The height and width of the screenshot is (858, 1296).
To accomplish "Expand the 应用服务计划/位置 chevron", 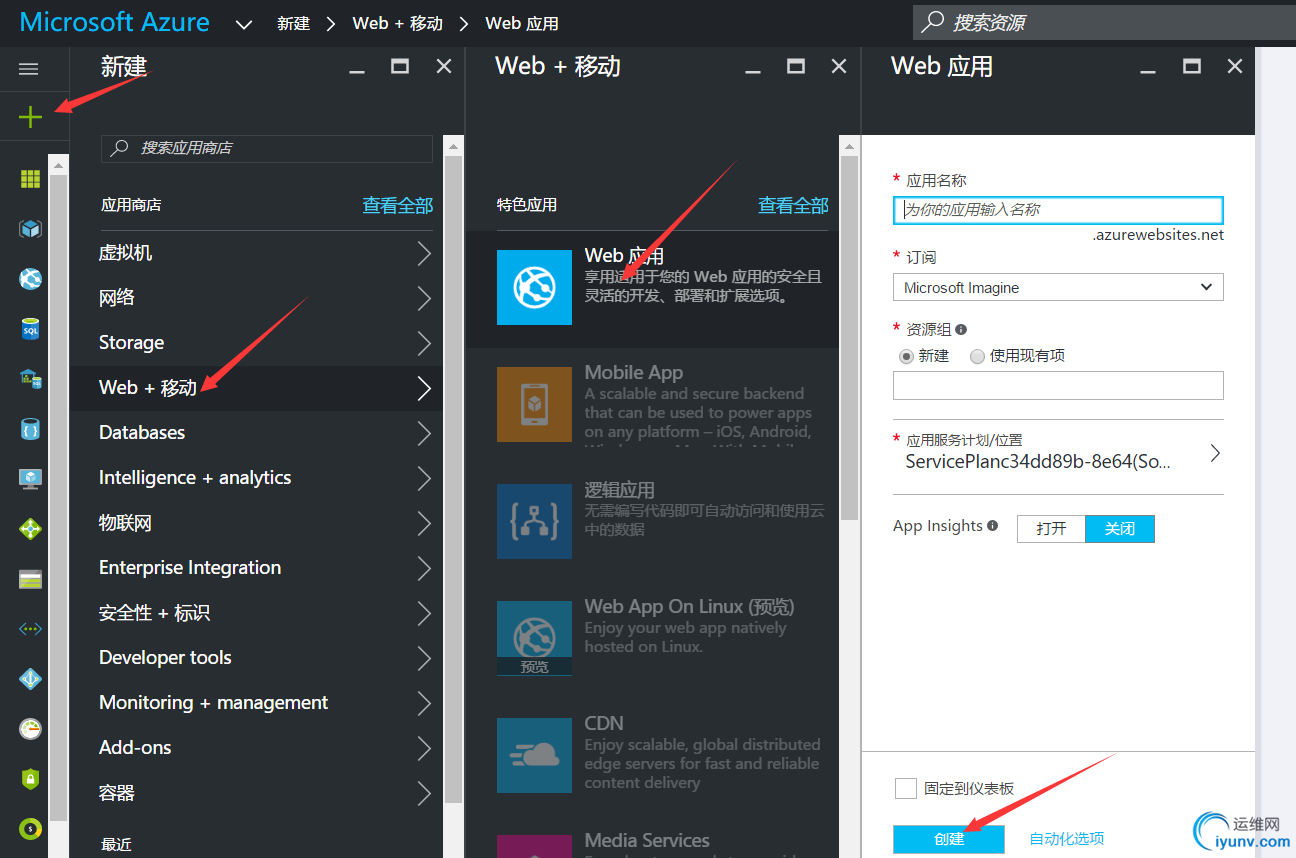I will coord(1215,453).
